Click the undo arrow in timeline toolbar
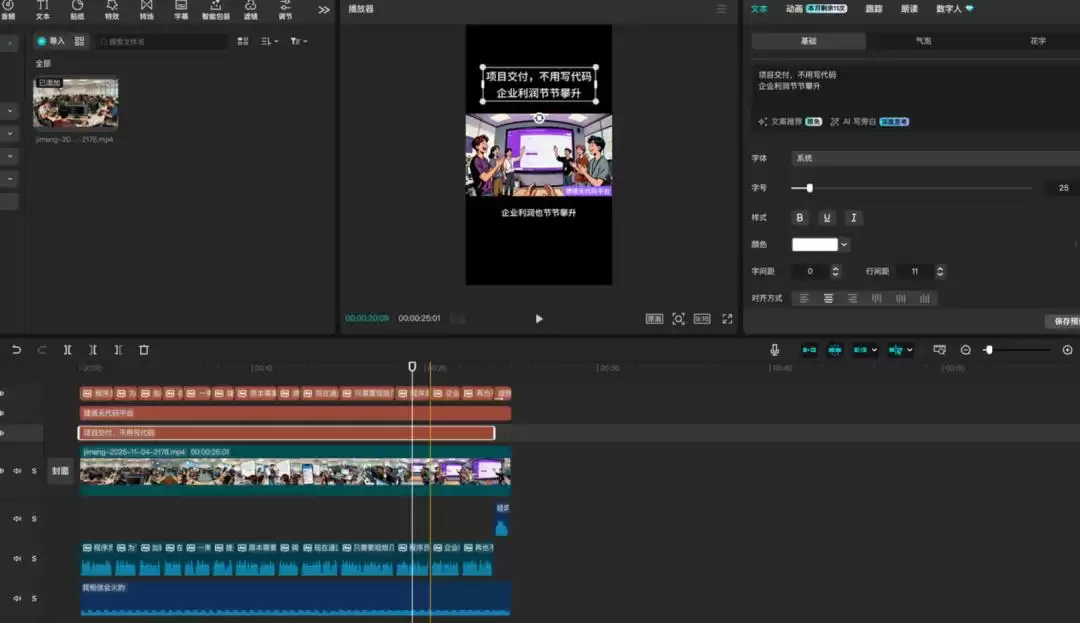This screenshot has width=1080, height=623. 16,350
